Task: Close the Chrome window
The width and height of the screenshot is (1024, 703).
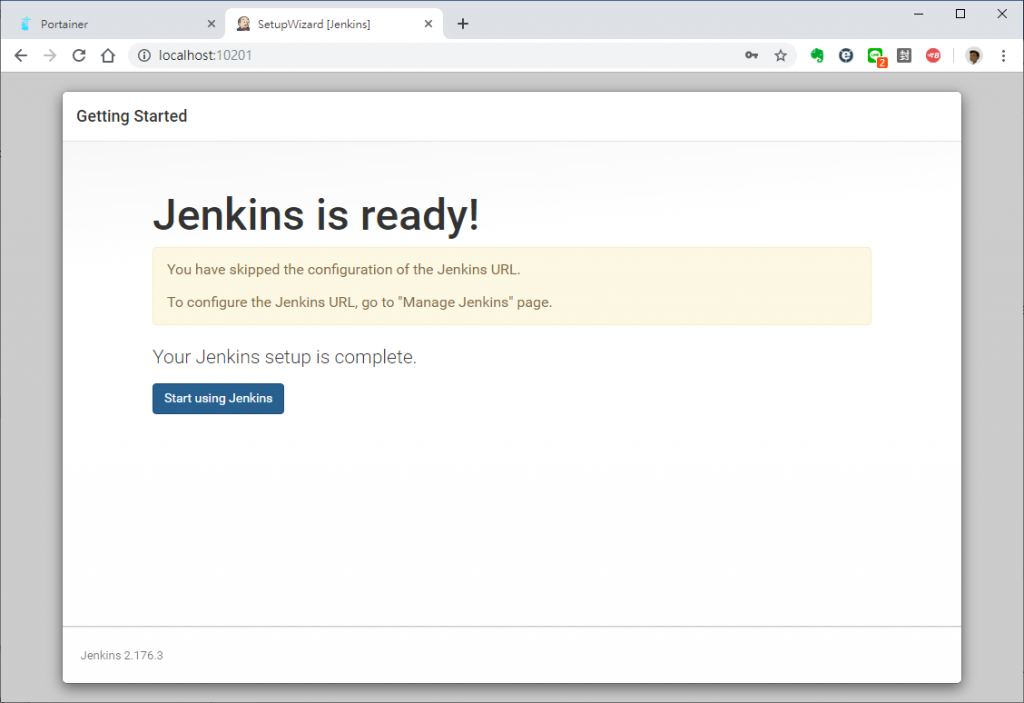Action: point(1002,14)
